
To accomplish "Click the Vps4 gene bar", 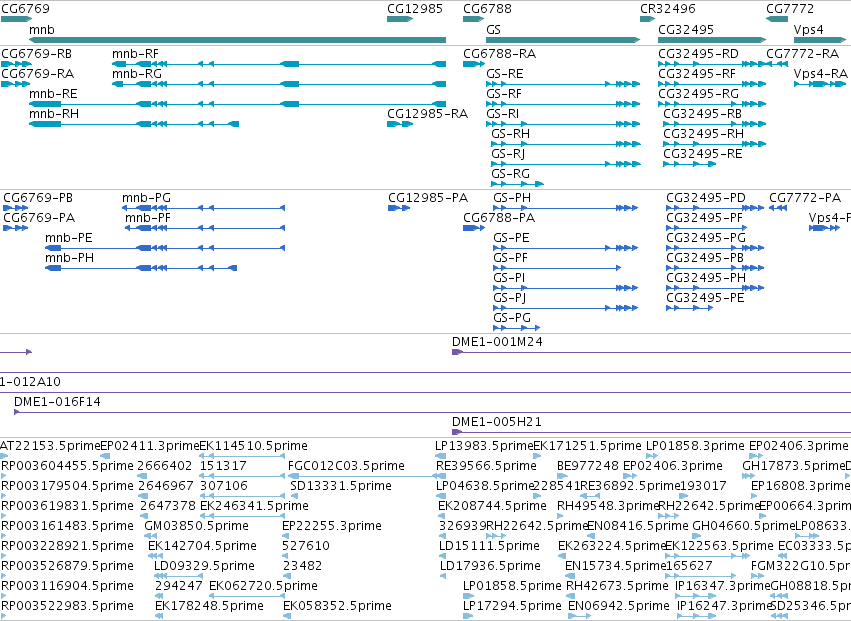I will [820, 40].
